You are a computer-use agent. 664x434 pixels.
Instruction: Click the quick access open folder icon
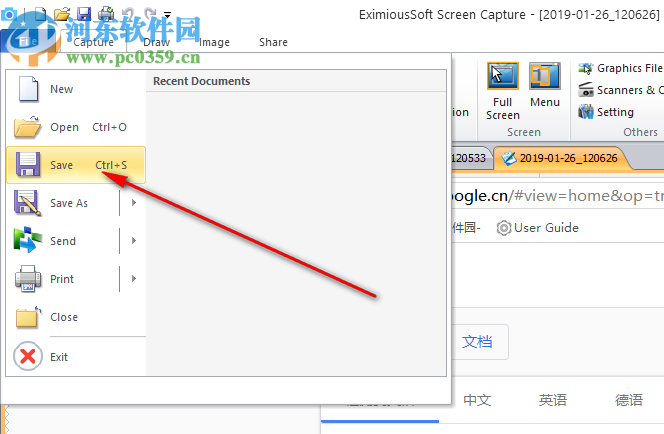pyautogui.click(x=62, y=14)
